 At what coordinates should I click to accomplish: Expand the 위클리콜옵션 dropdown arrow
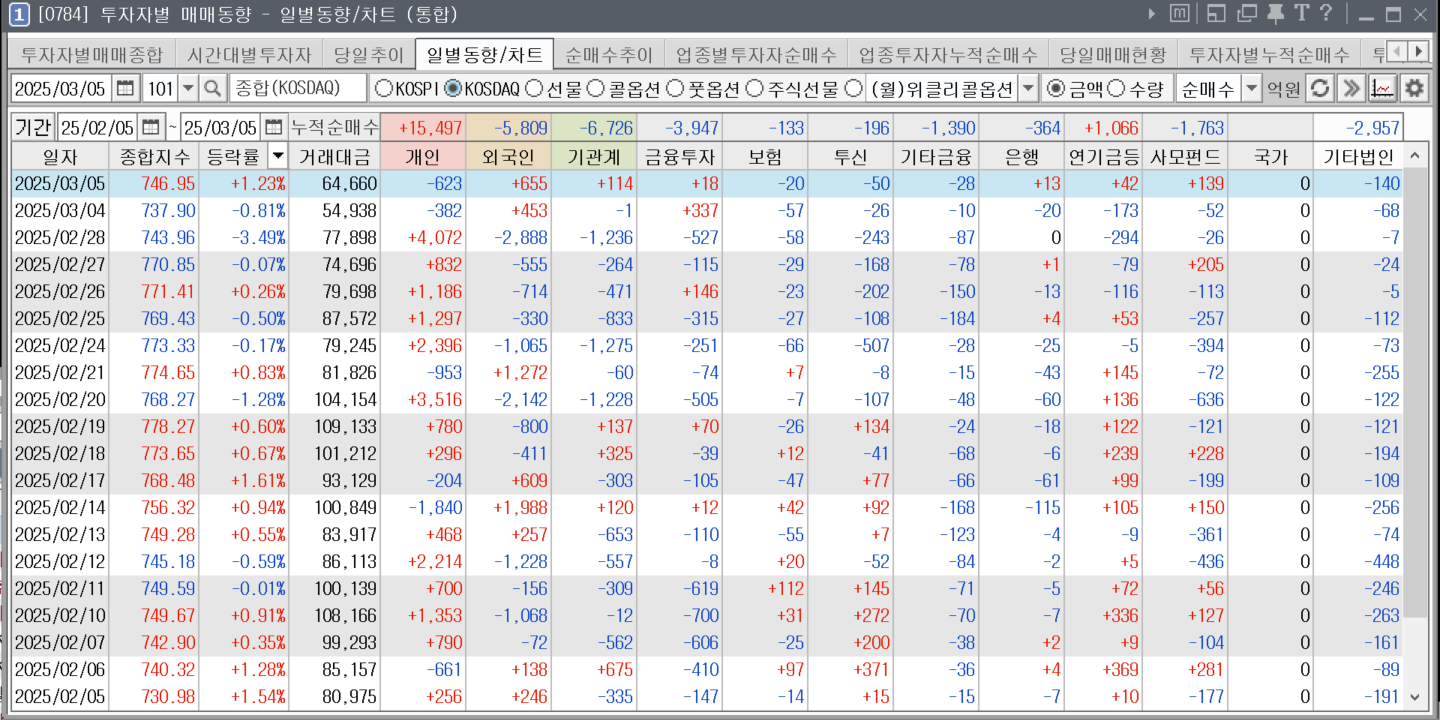[1029, 88]
